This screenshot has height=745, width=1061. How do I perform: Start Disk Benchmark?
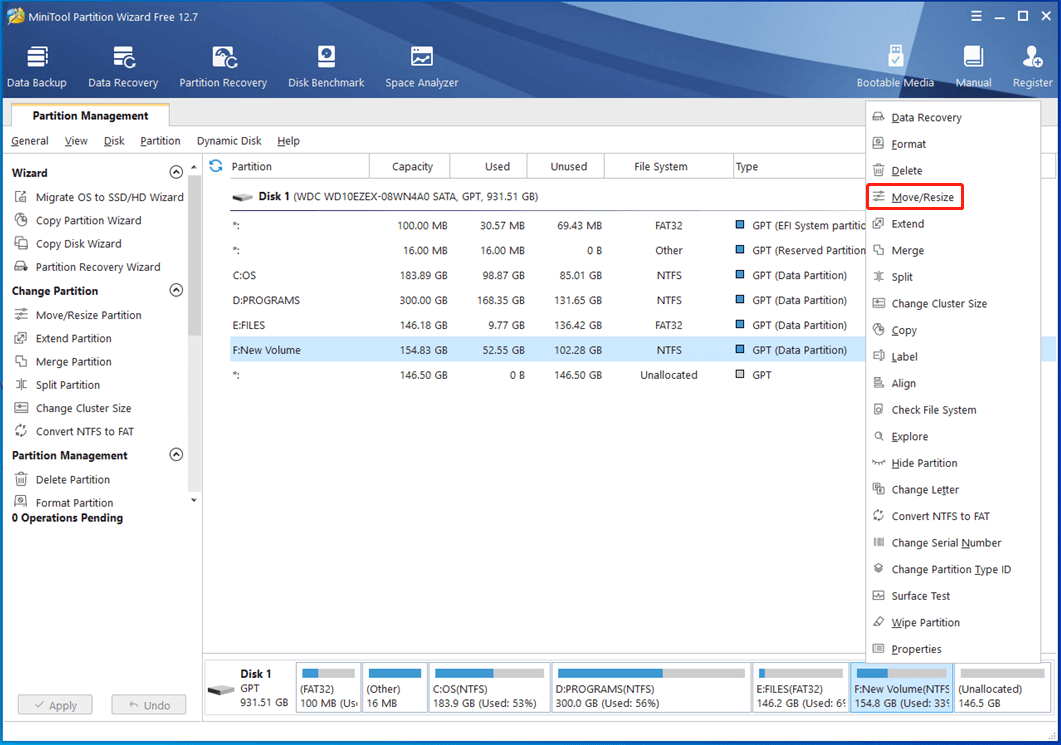(326, 67)
